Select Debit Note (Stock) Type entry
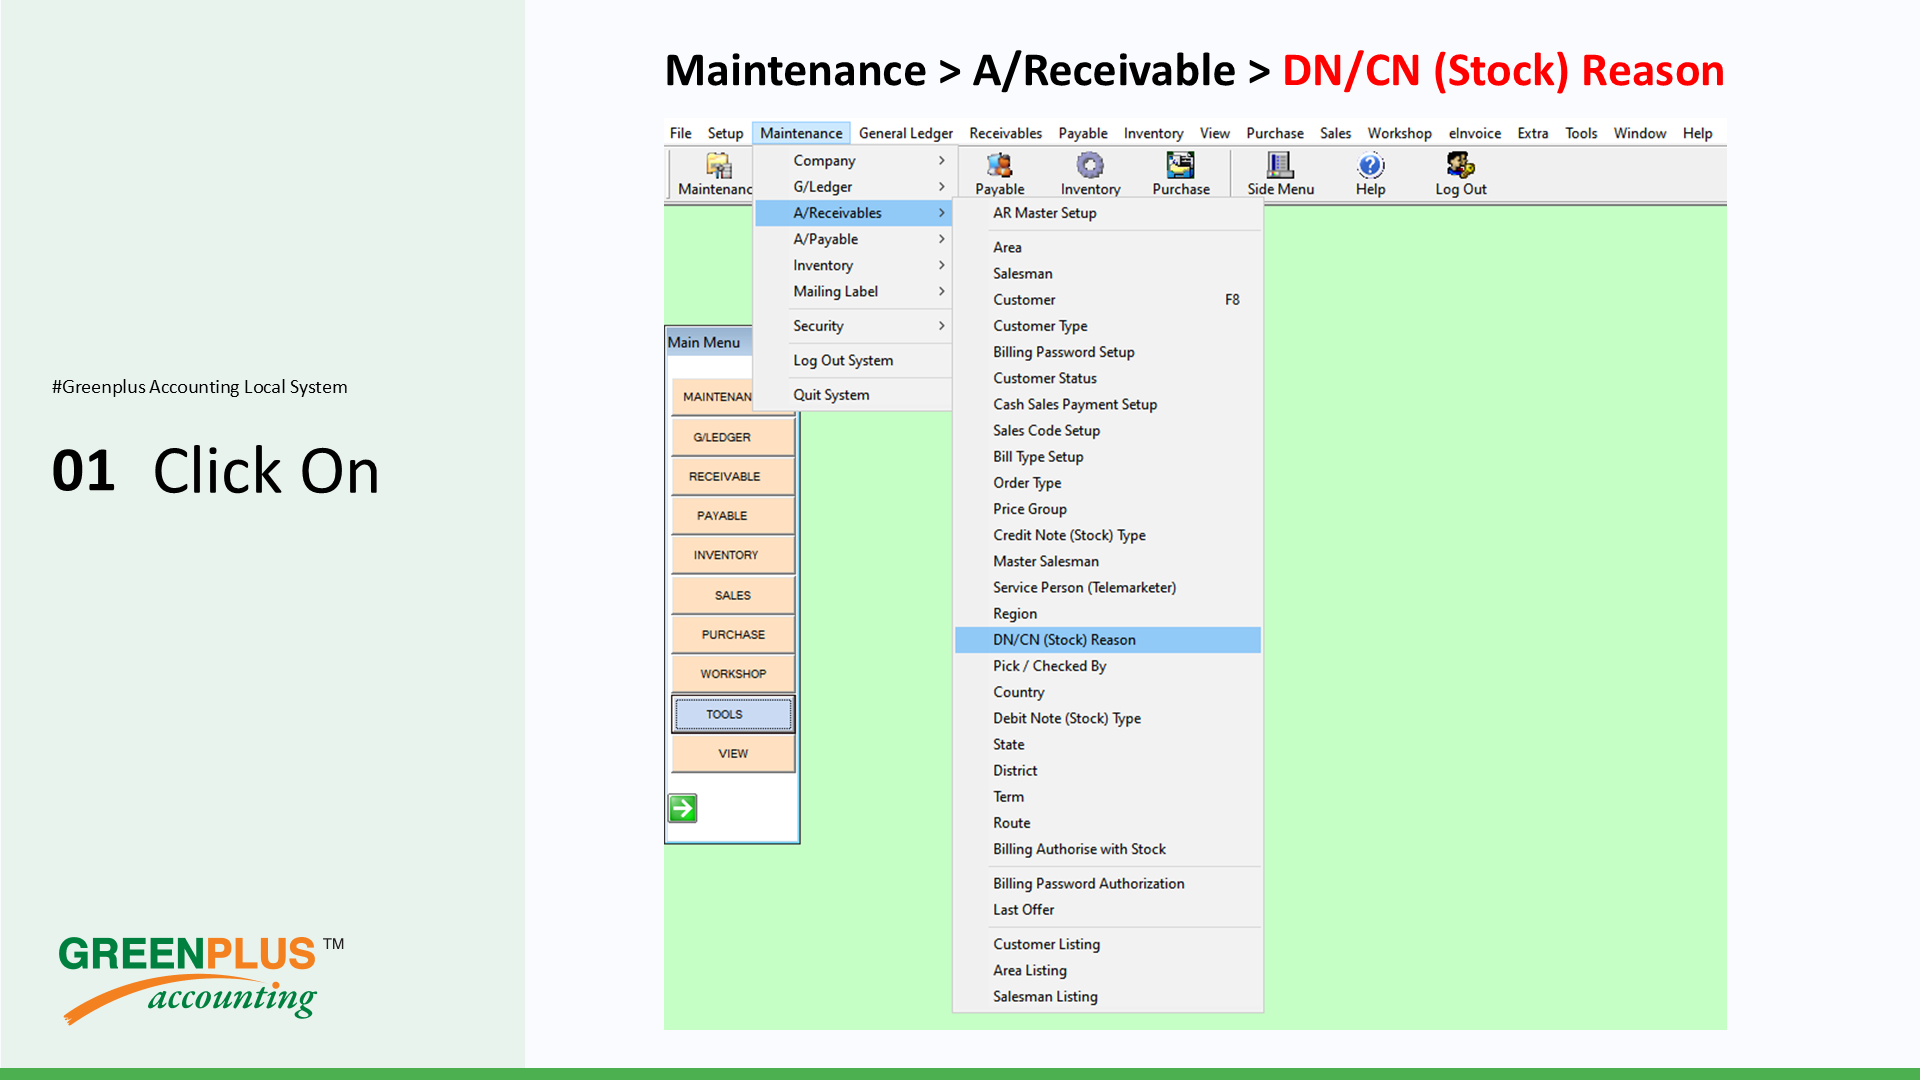 coord(1108,718)
